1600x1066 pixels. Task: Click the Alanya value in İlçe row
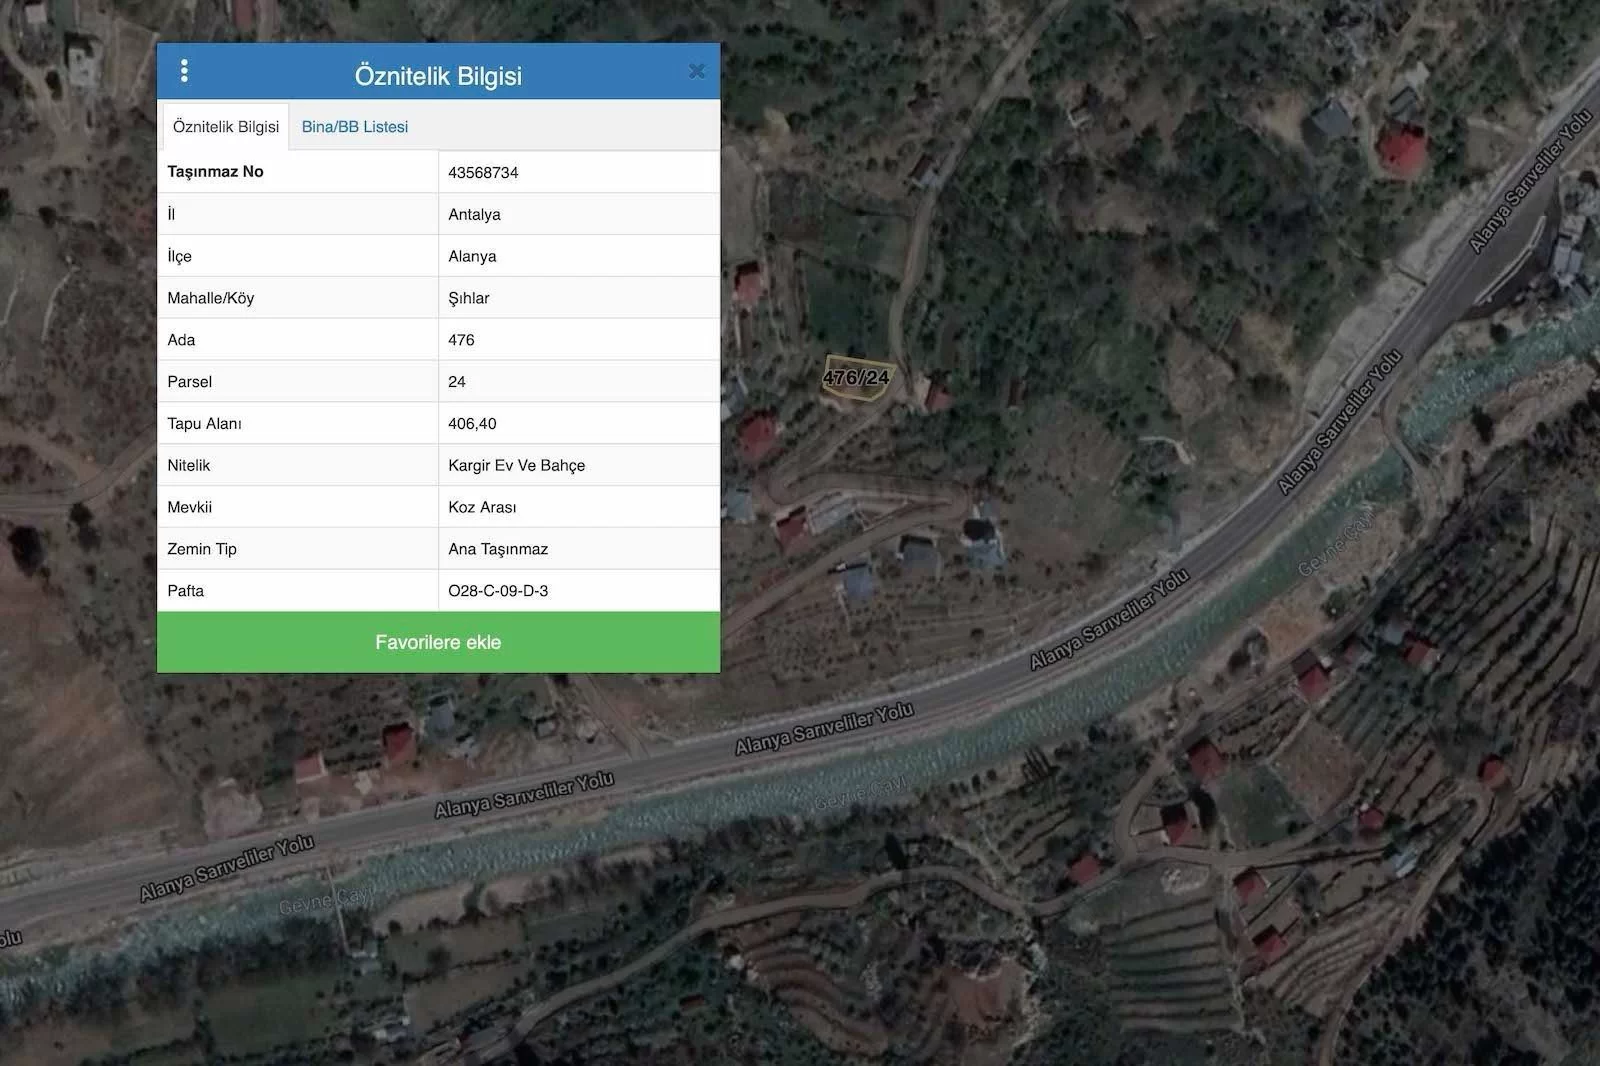(x=472, y=256)
